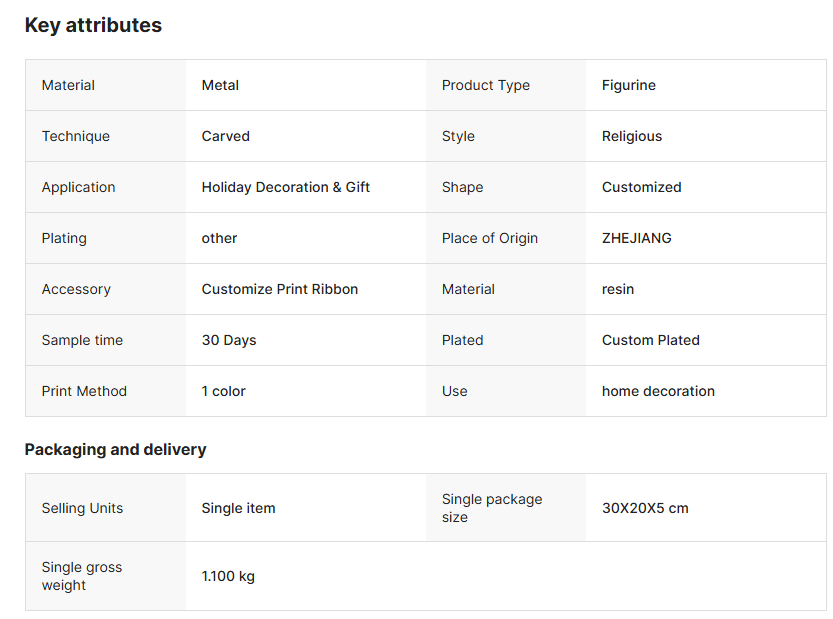Select the "1.100 kg" gross weight value

(228, 576)
